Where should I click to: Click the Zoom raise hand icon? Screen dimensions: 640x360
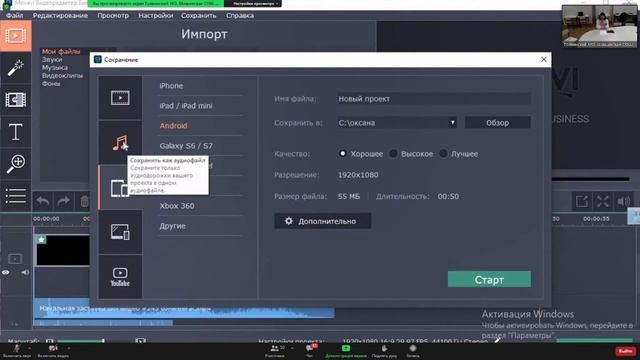pos(384,349)
